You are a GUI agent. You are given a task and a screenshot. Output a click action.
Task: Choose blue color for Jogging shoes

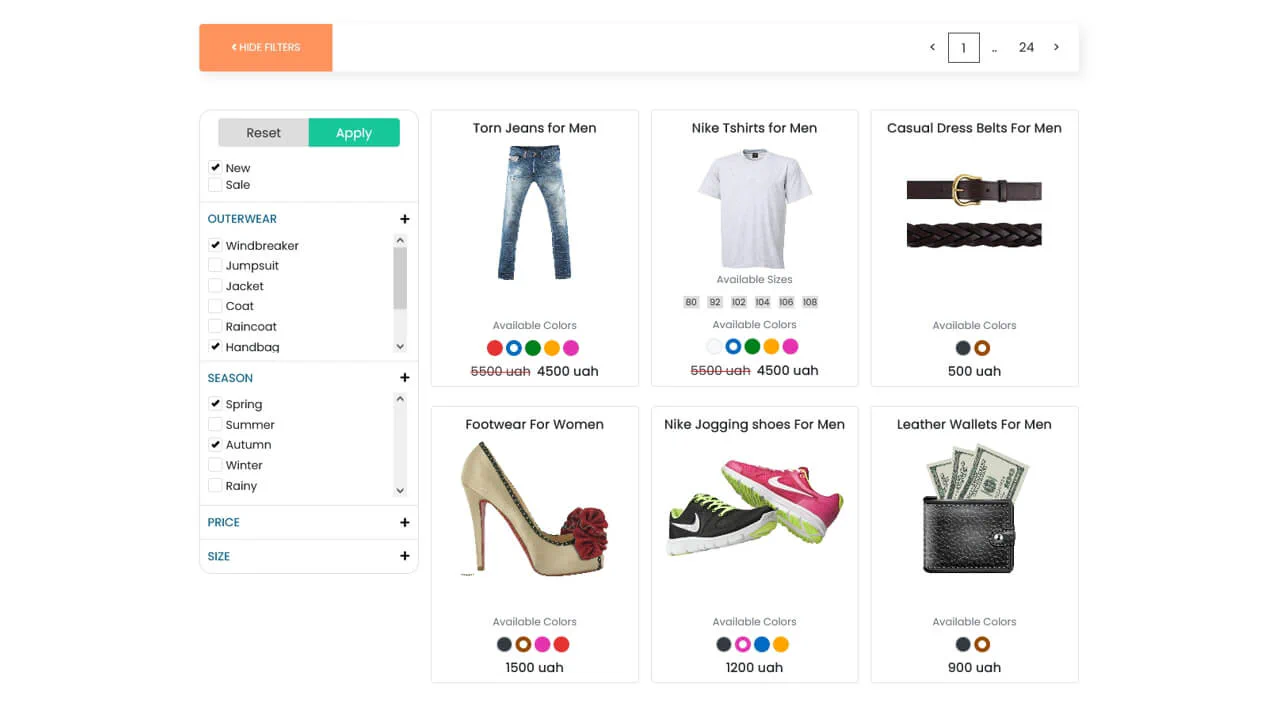coord(762,644)
